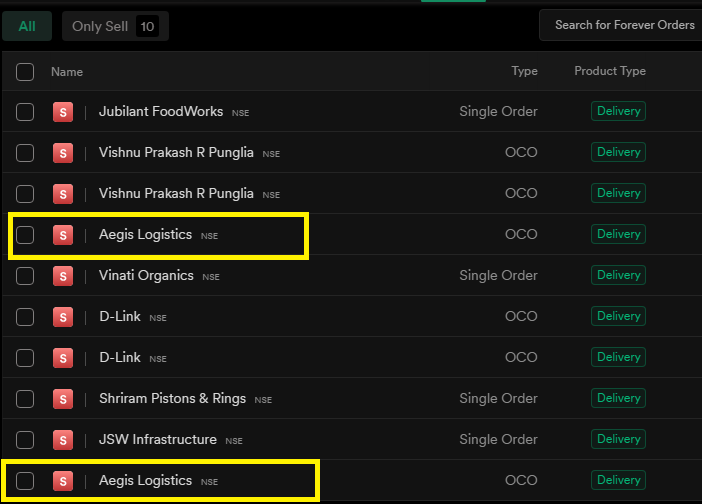702x504 pixels.
Task: Click the Delivery tag on JSW Infrastructure
Action: click(618, 440)
